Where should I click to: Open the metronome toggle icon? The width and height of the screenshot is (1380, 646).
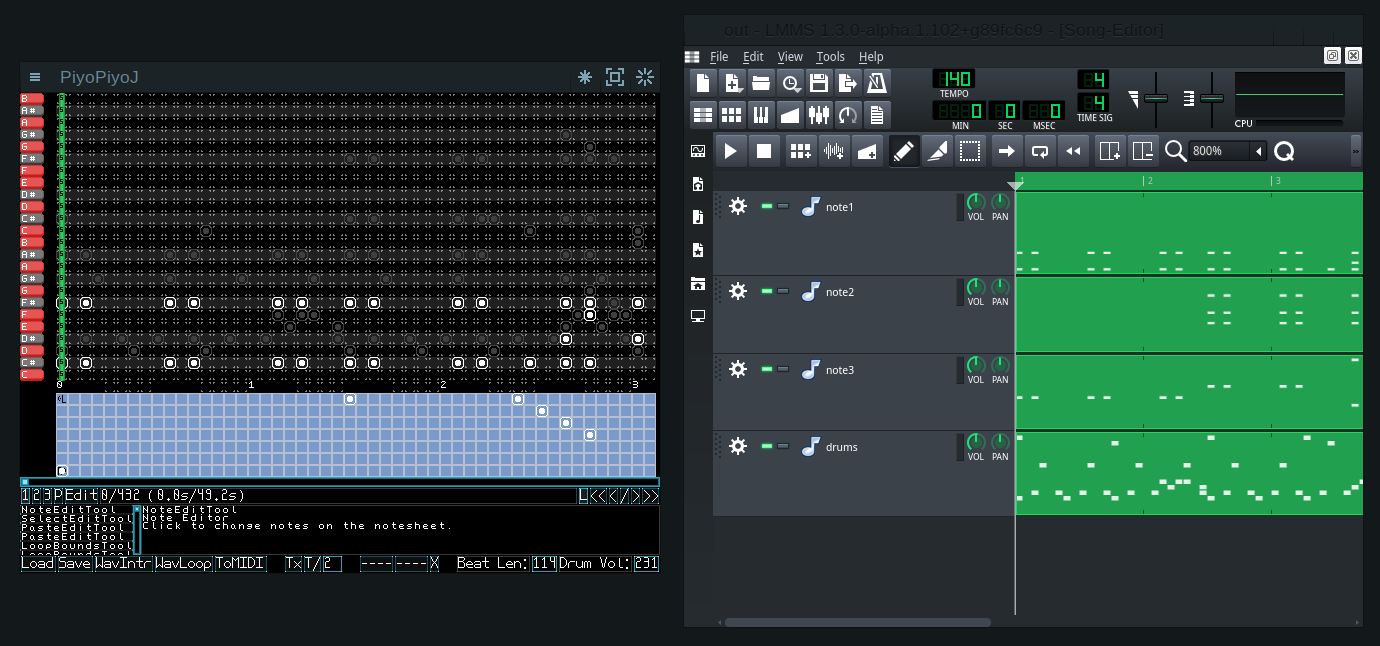pyautogui.click(x=876, y=83)
